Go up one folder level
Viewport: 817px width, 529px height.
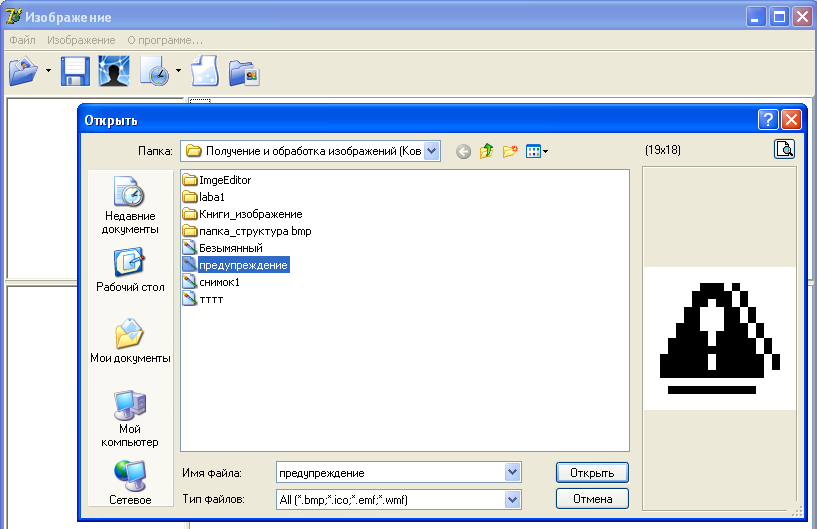(487, 151)
